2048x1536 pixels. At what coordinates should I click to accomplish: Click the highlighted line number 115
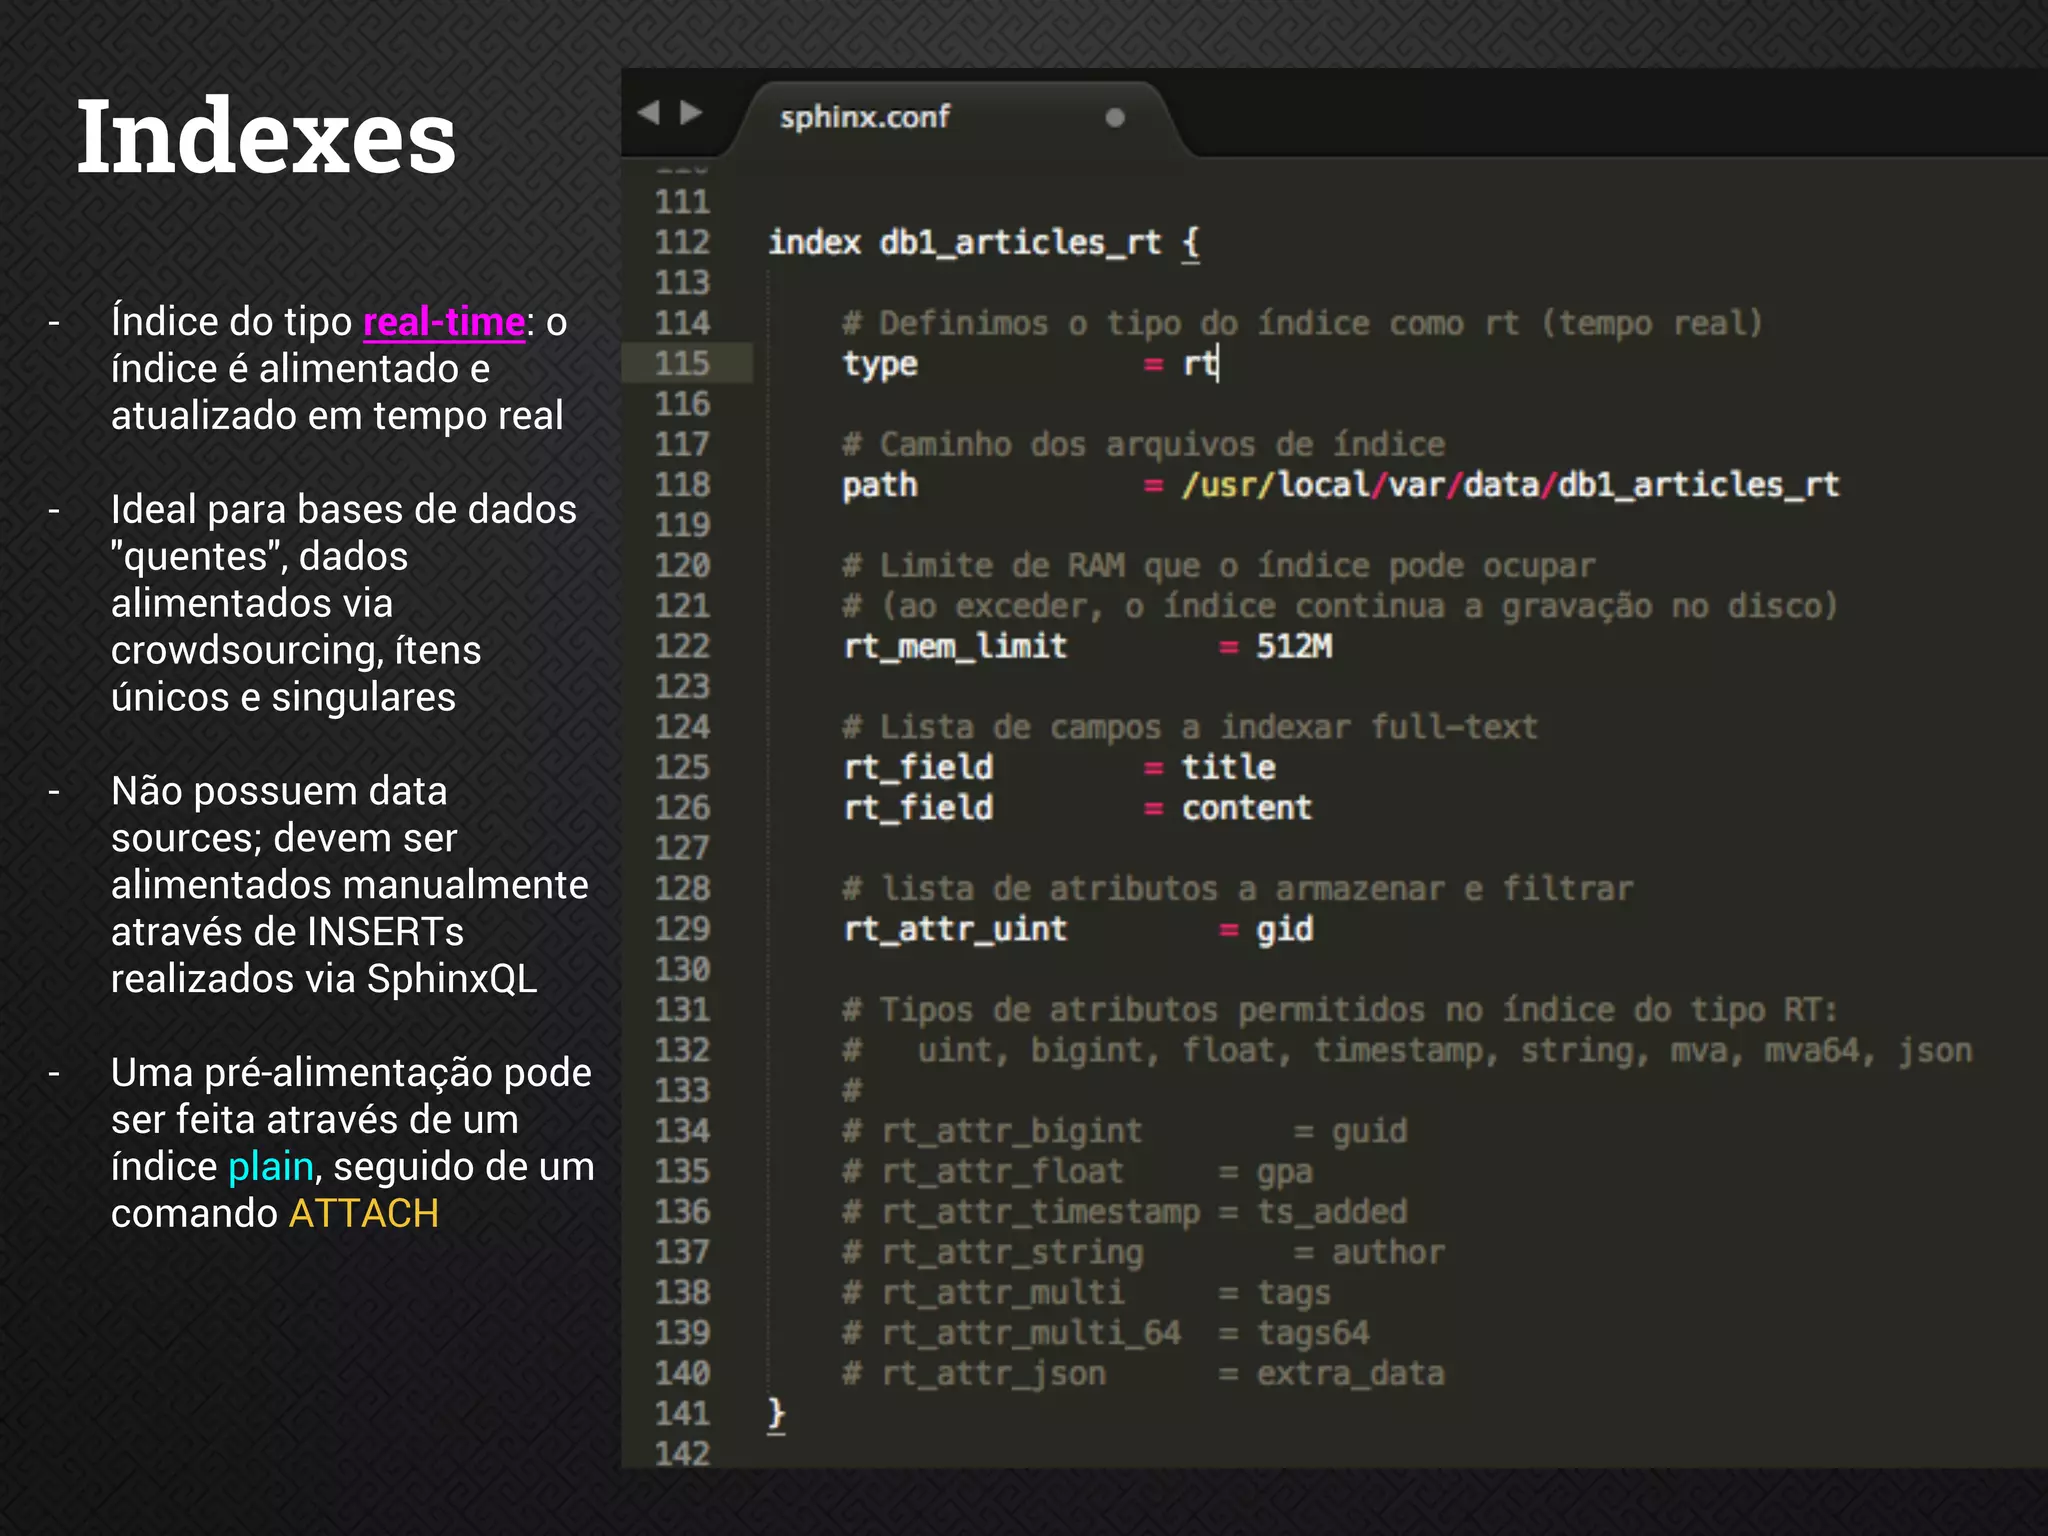(682, 364)
